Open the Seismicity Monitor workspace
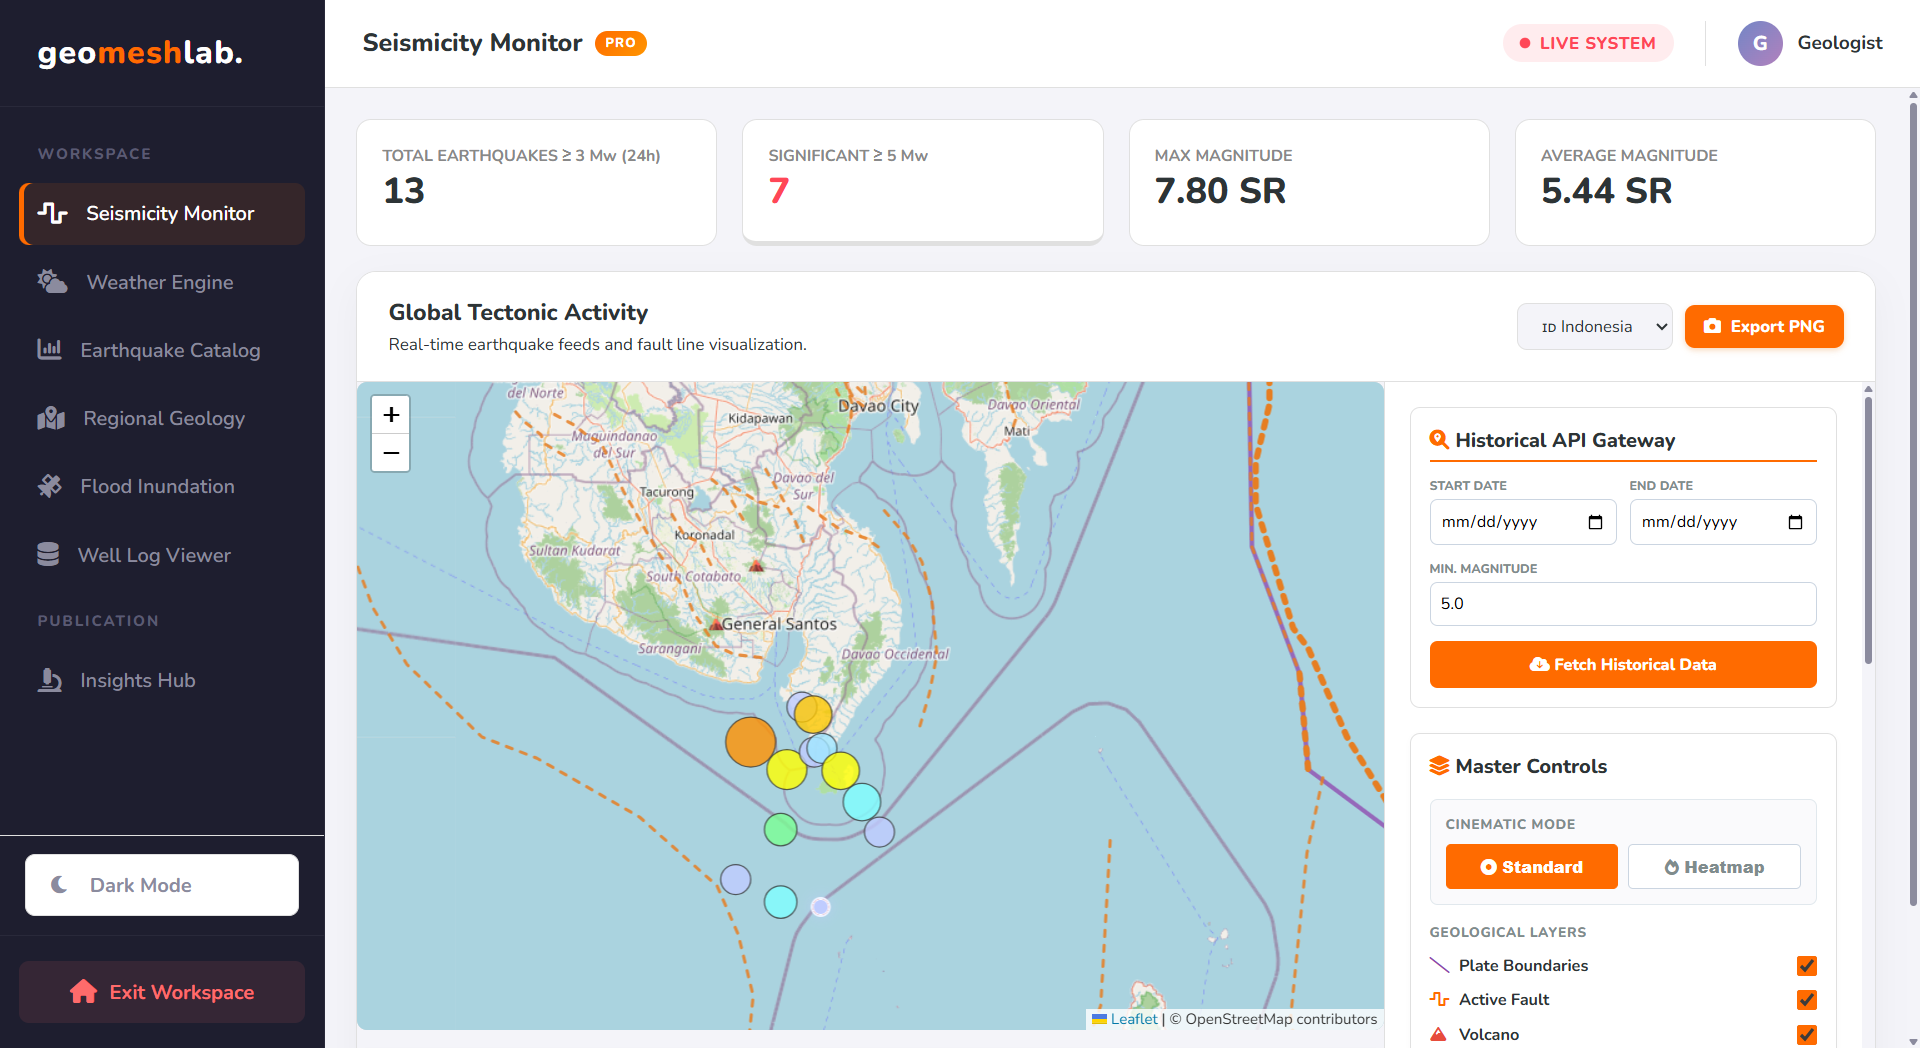1920x1048 pixels. pos(162,213)
